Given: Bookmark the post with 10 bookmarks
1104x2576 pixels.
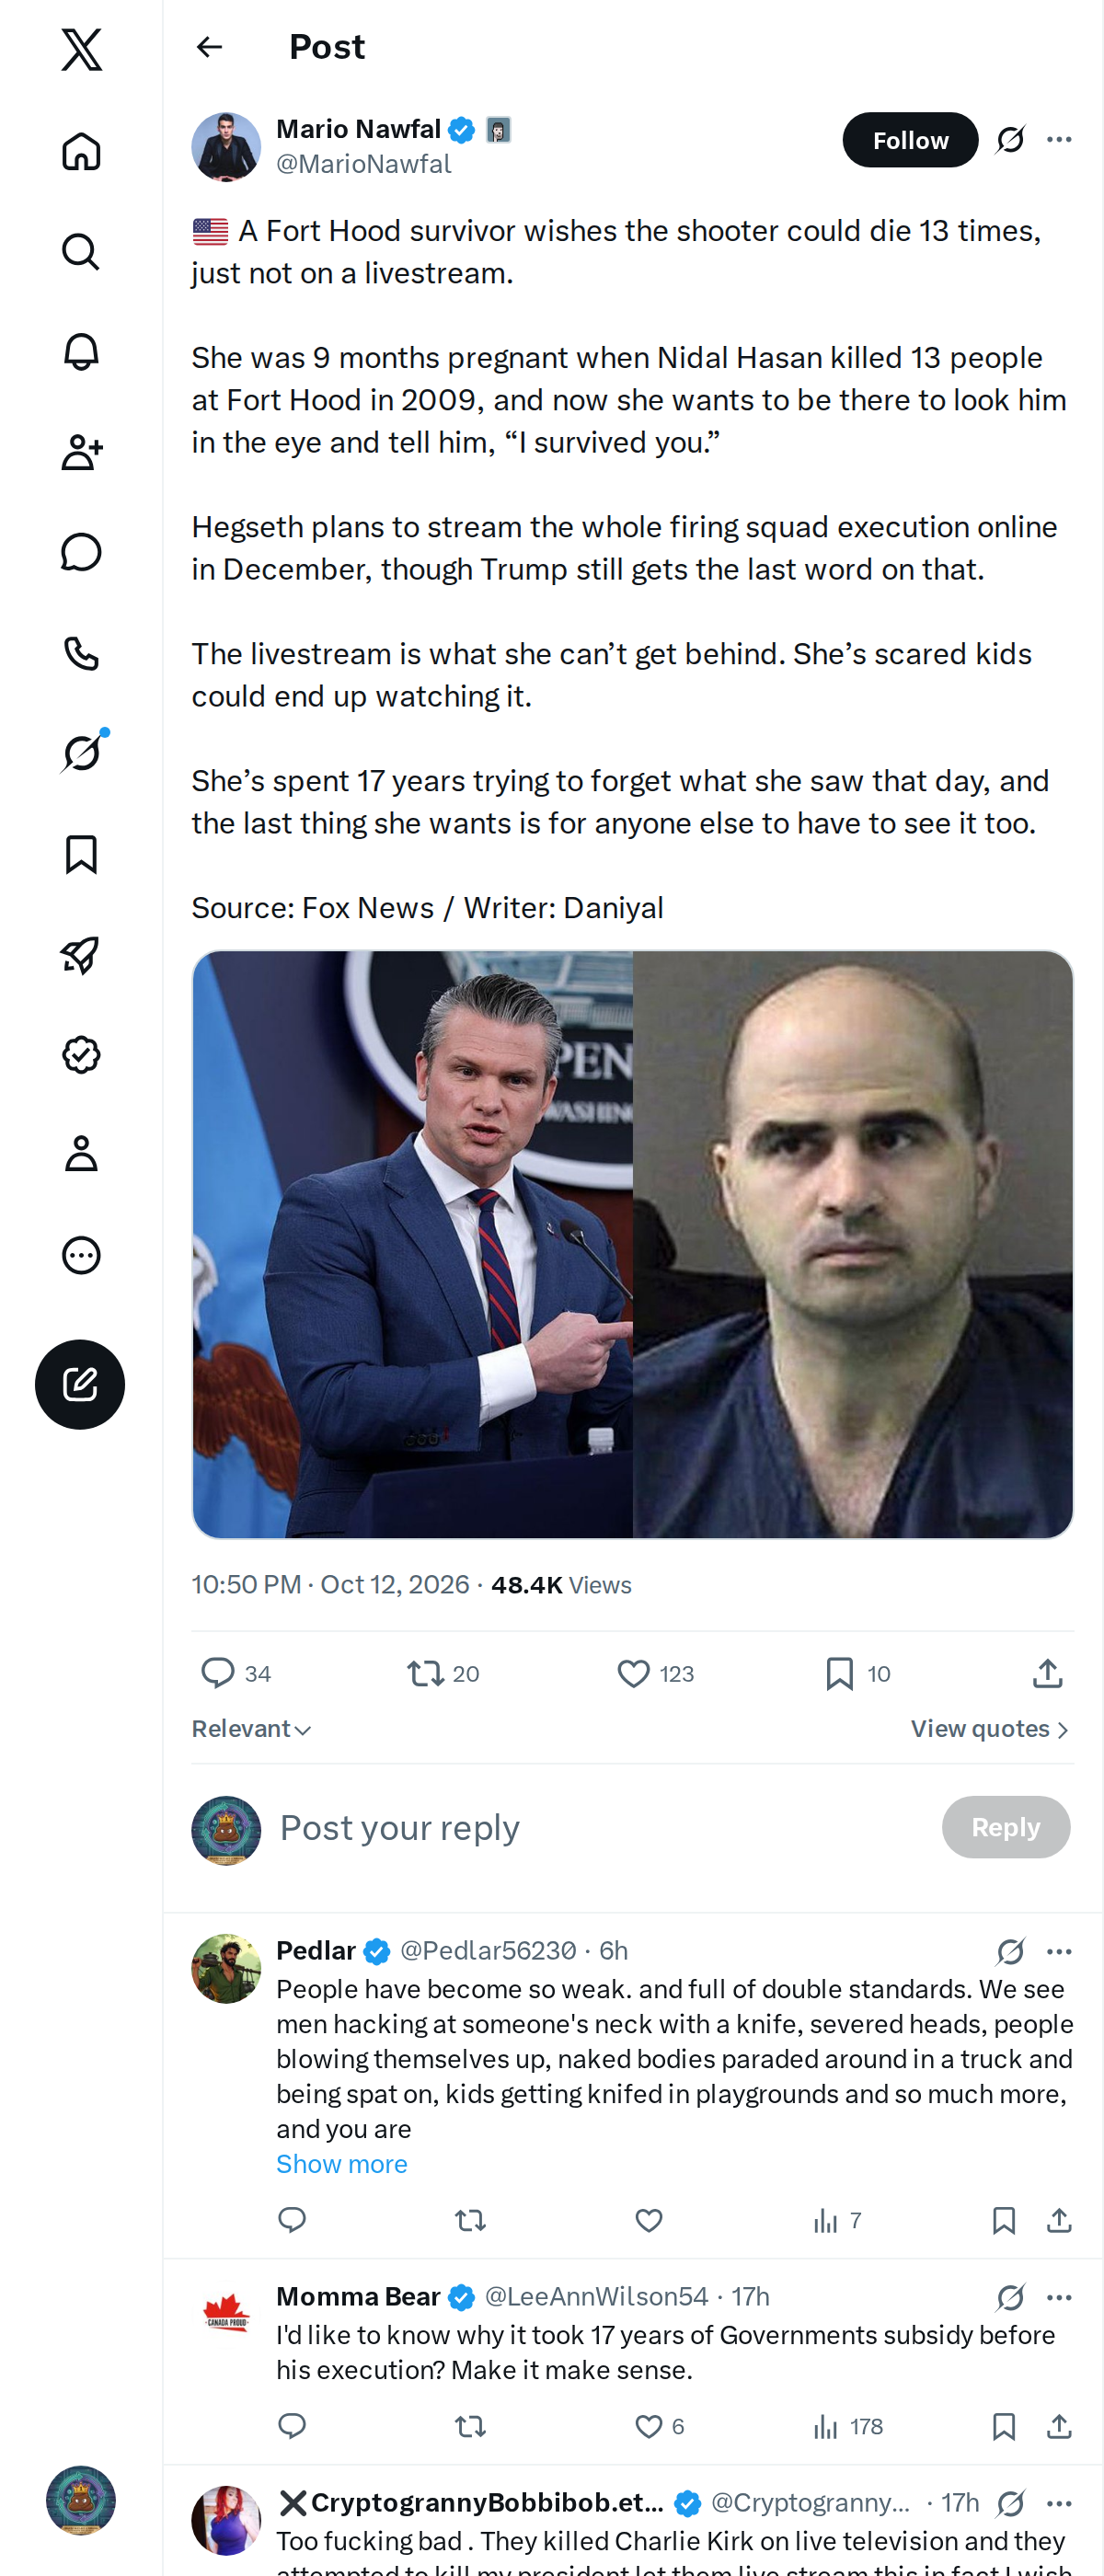Looking at the screenshot, I should tap(857, 1673).
